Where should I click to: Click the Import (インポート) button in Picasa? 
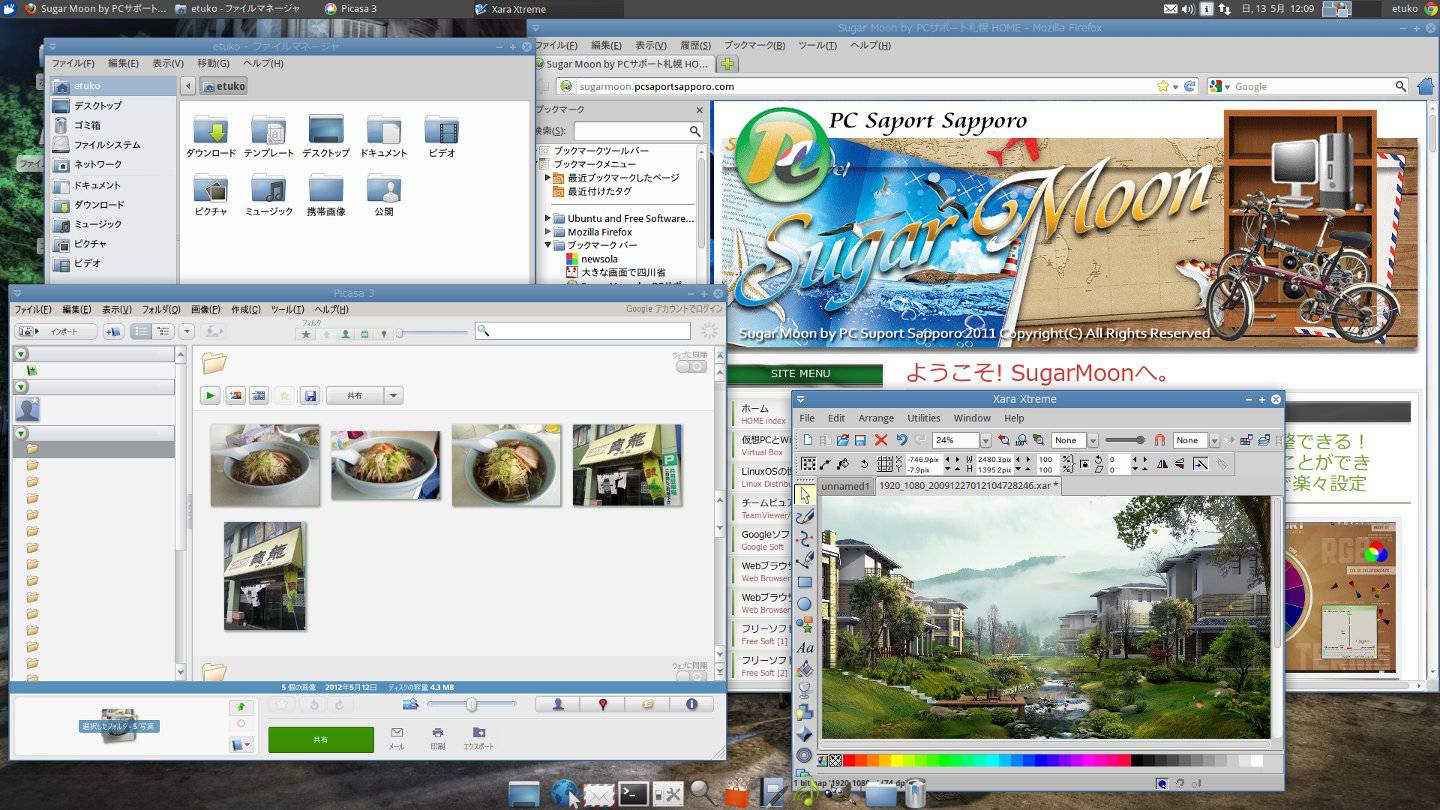click(x=57, y=331)
